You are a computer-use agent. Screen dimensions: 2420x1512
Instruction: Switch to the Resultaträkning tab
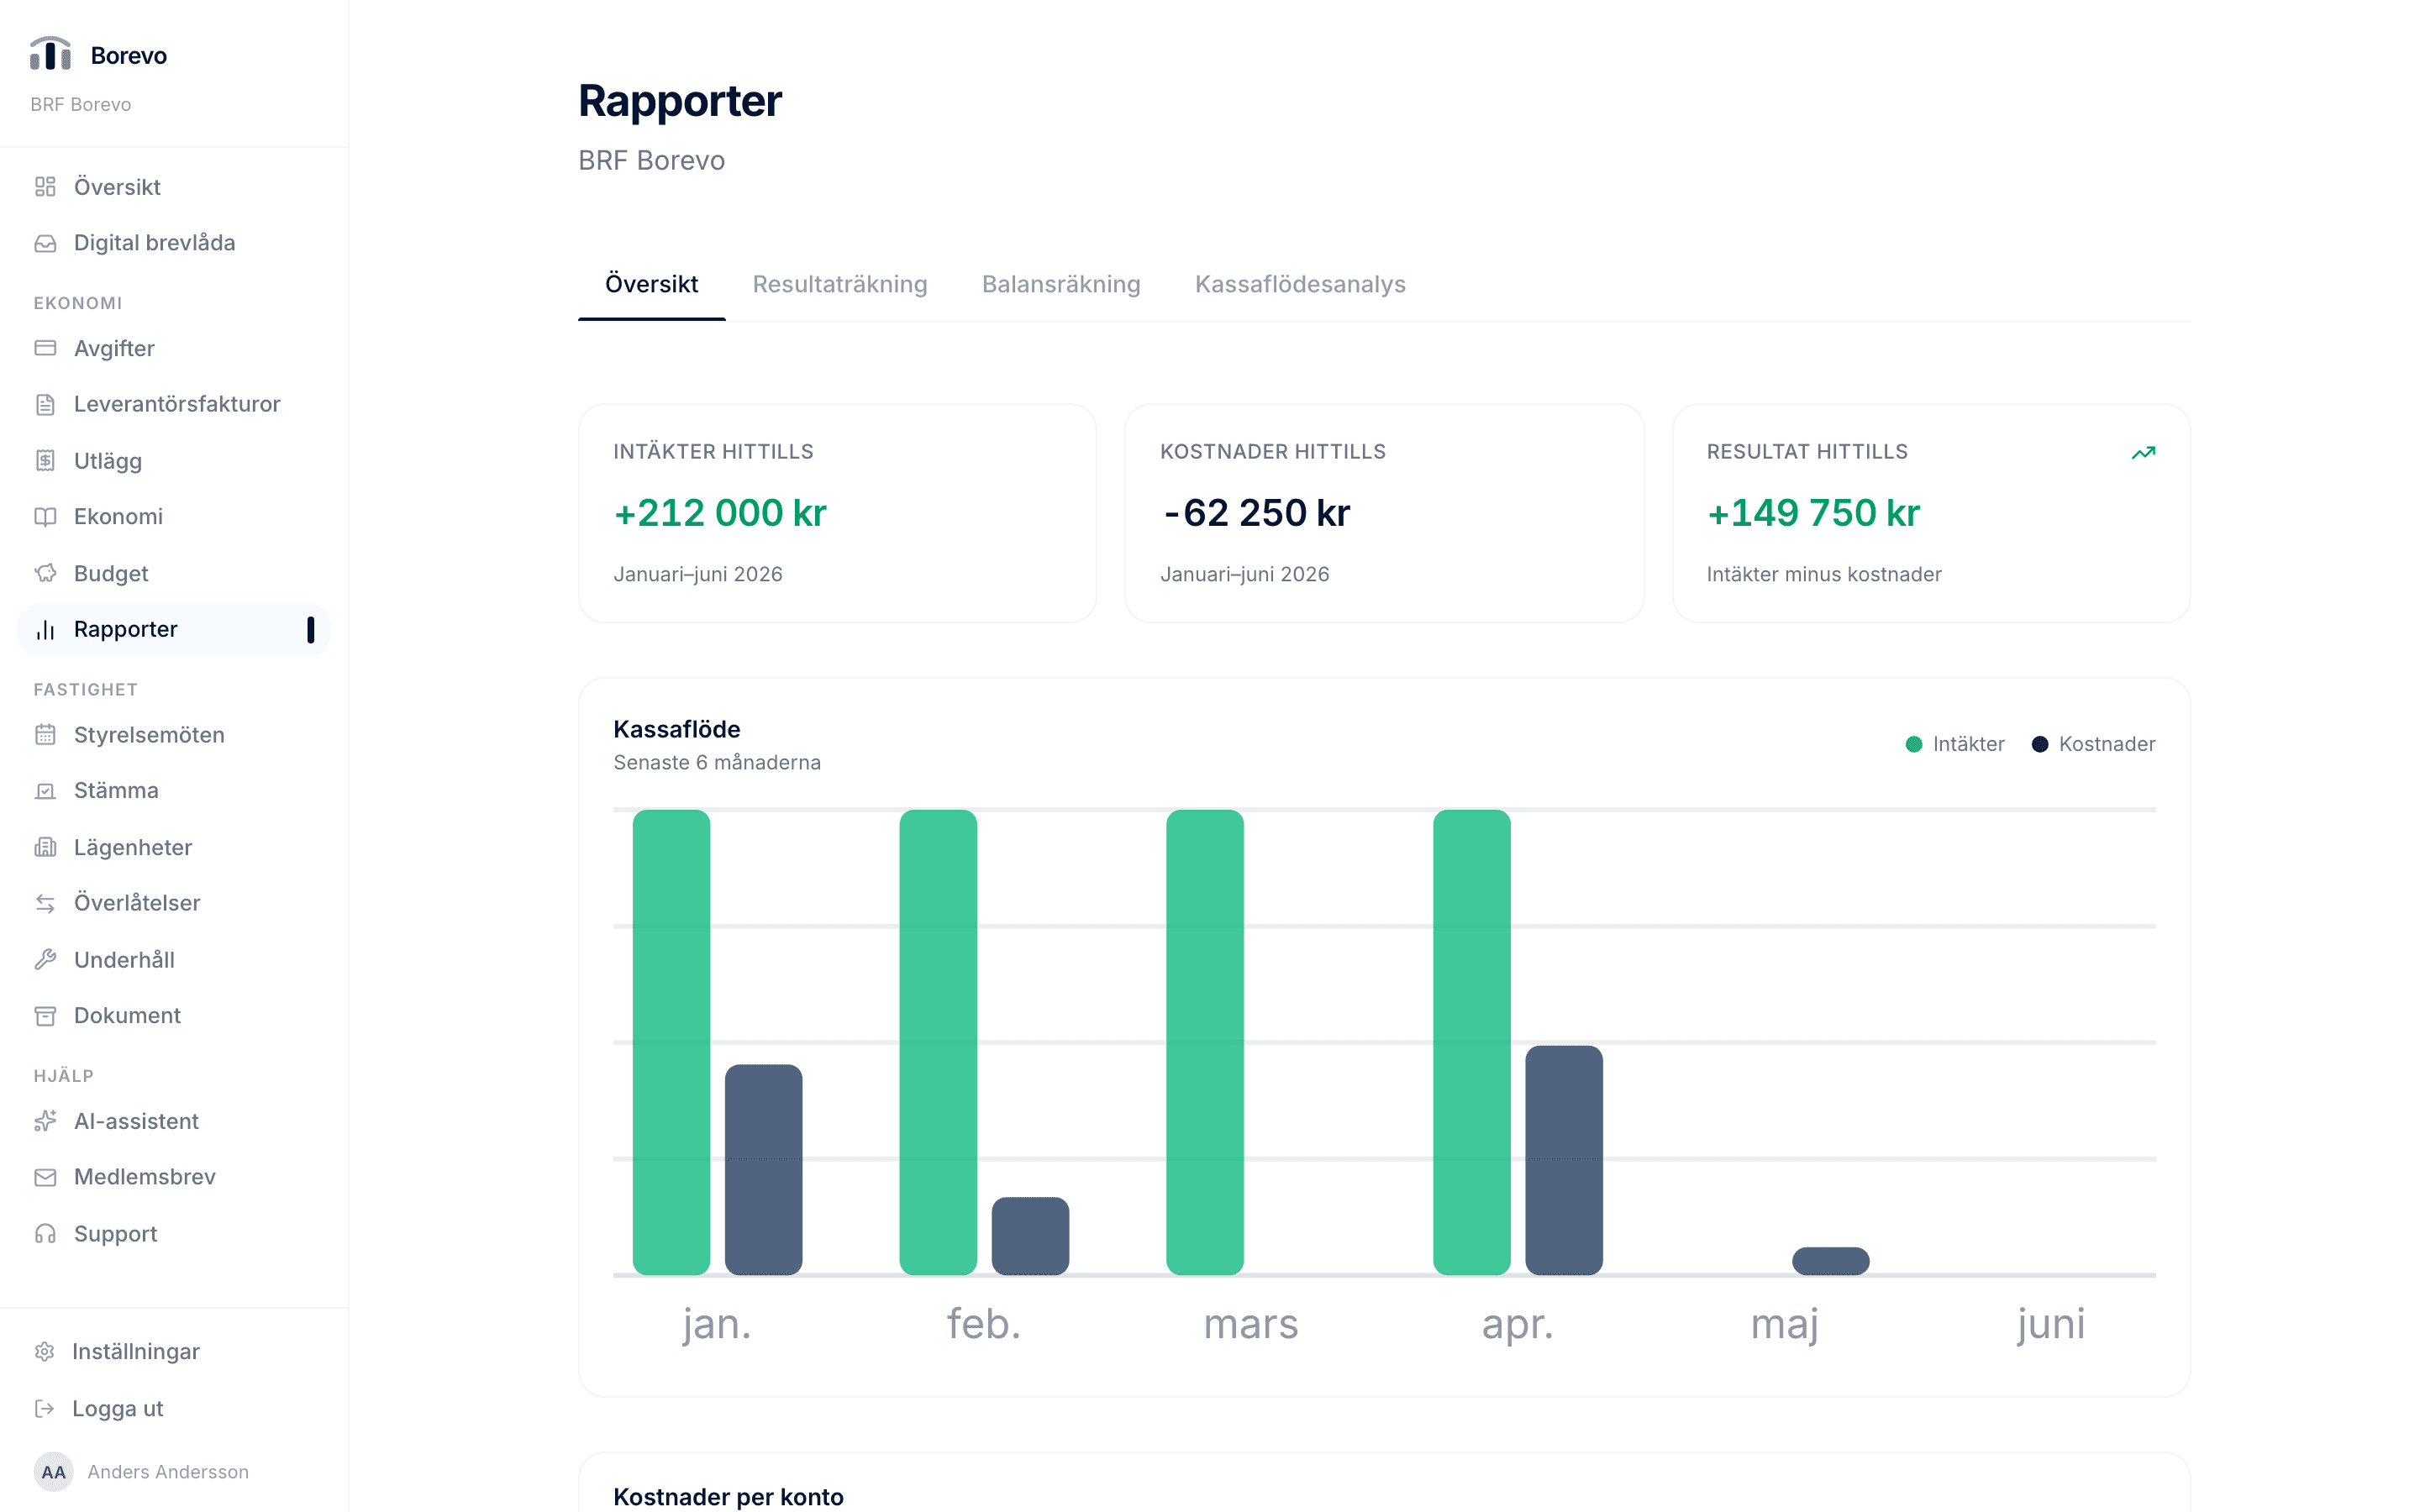(840, 284)
